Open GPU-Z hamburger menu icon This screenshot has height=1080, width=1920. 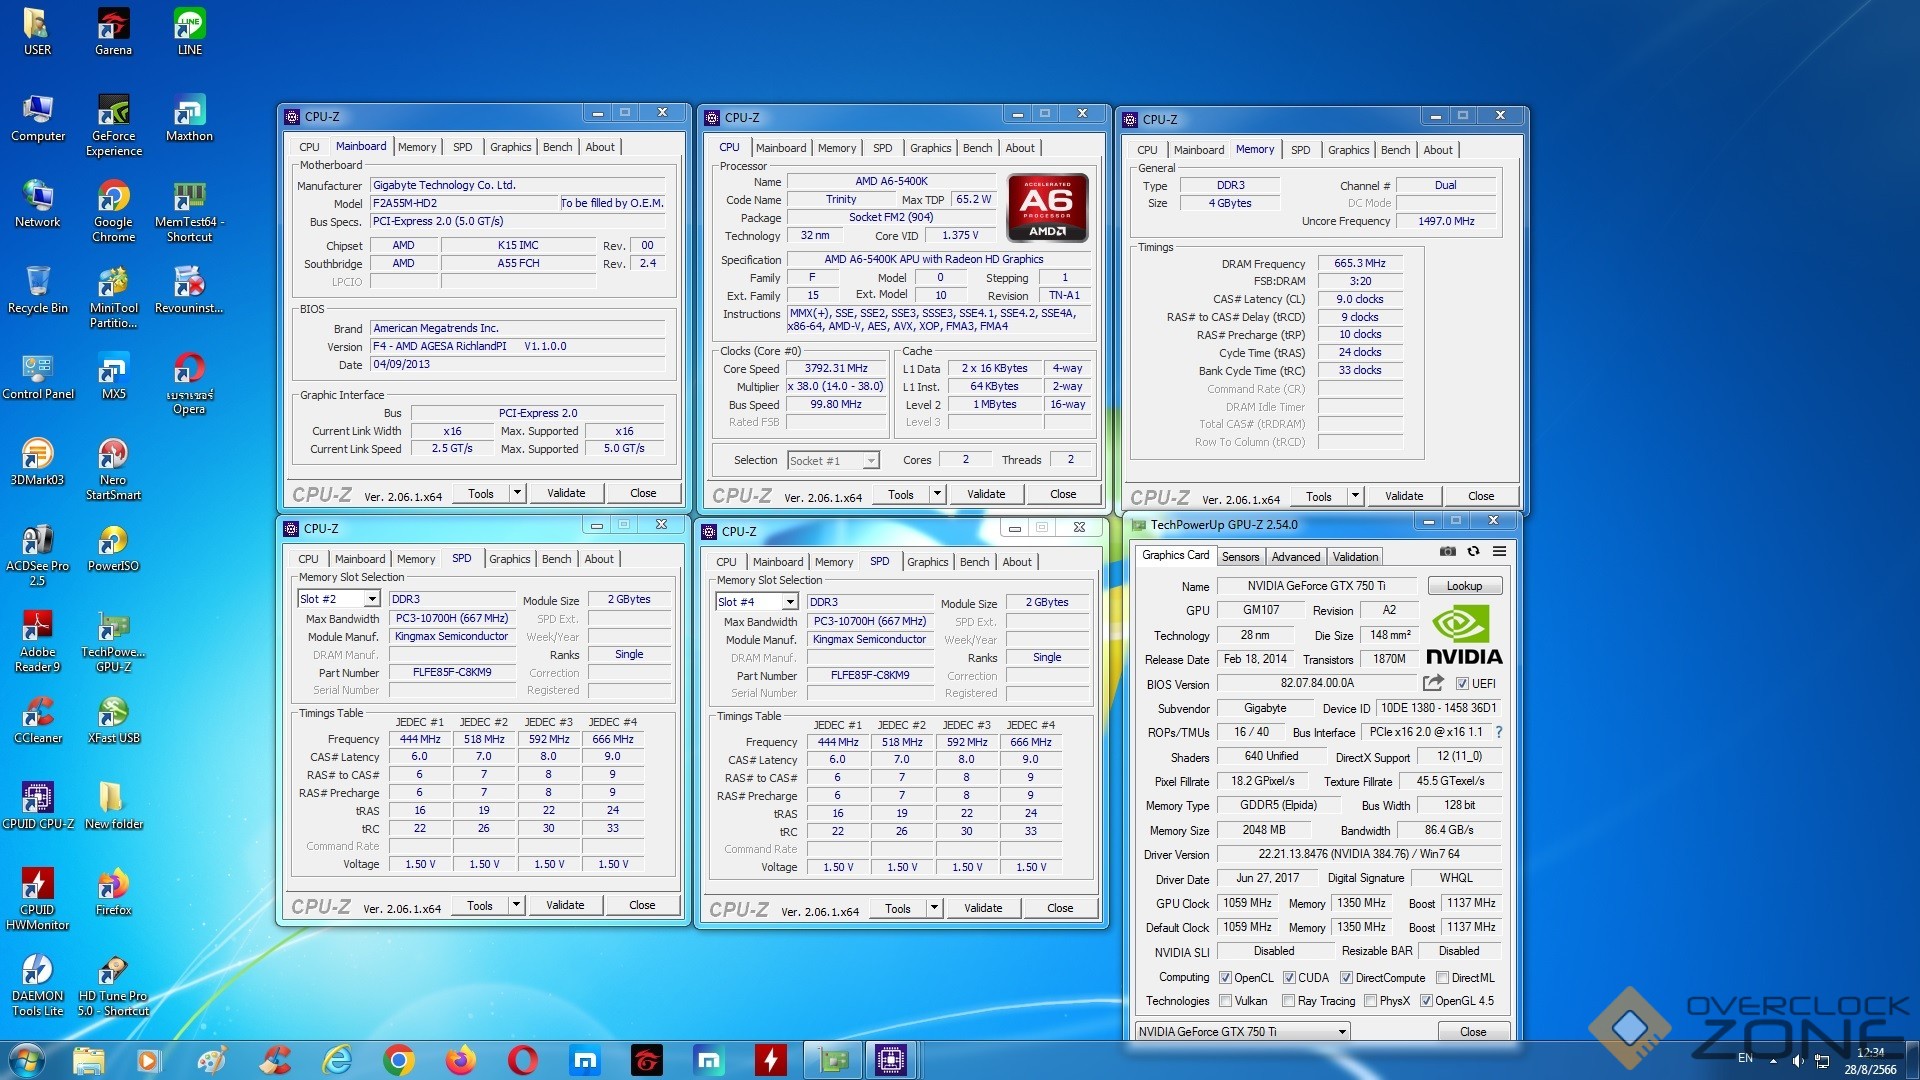point(1499,551)
